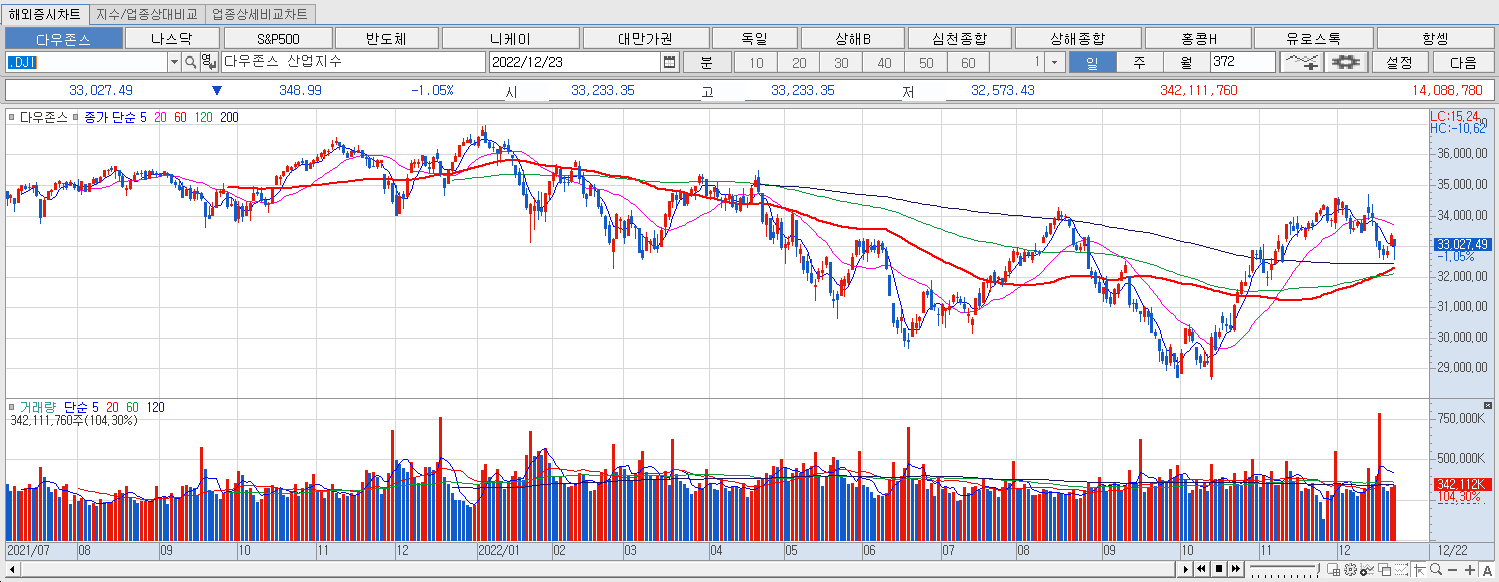The width and height of the screenshot is (1499, 582).
Task: Open the date calendar picker icon
Action: tap(669, 62)
